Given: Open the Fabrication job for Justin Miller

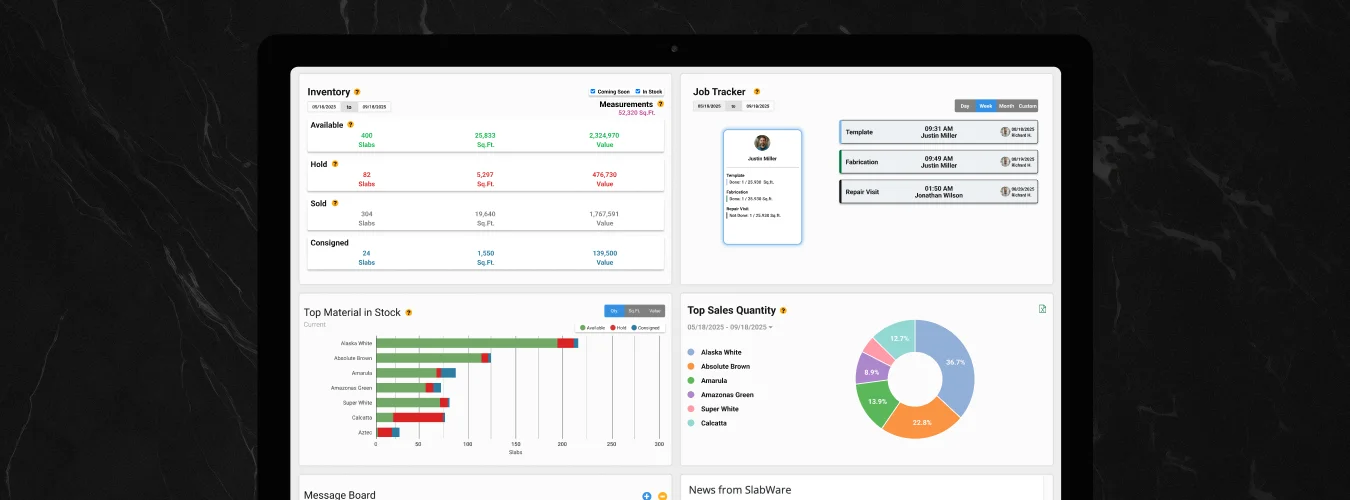Looking at the screenshot, I should click(939, 161).
